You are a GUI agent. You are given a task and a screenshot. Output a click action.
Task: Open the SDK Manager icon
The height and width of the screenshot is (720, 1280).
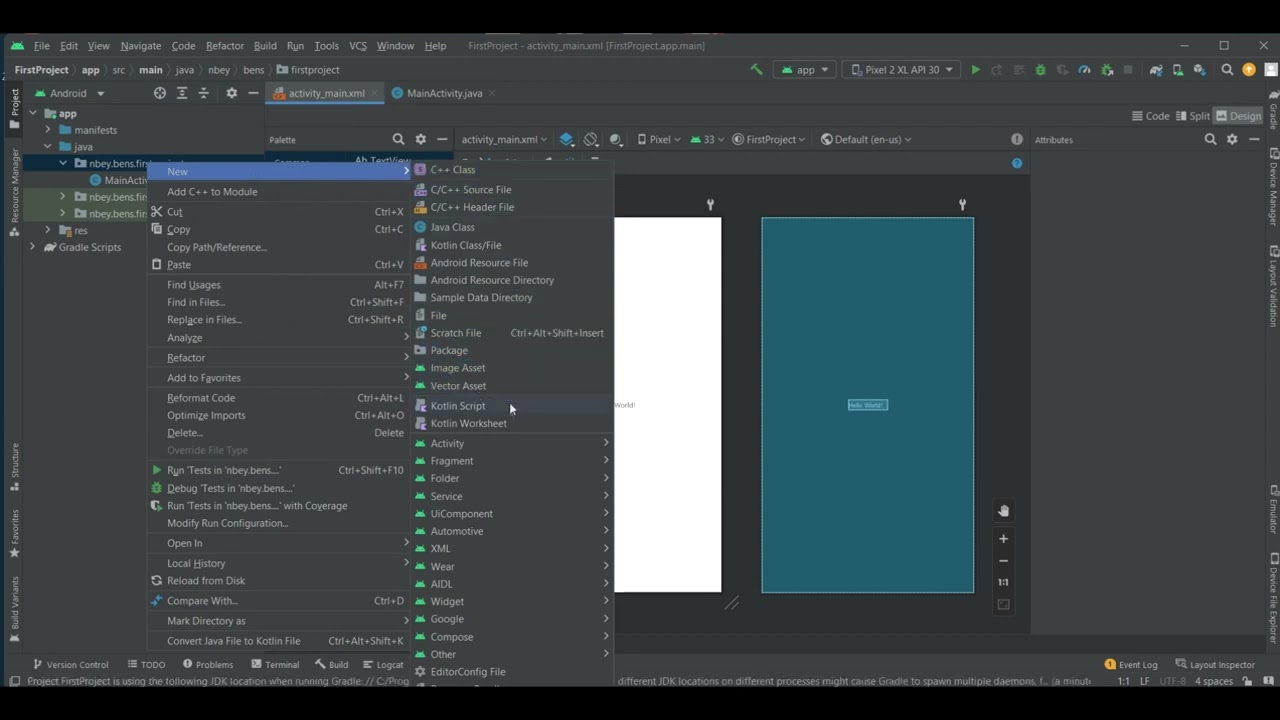click(x=1200, y=70)
